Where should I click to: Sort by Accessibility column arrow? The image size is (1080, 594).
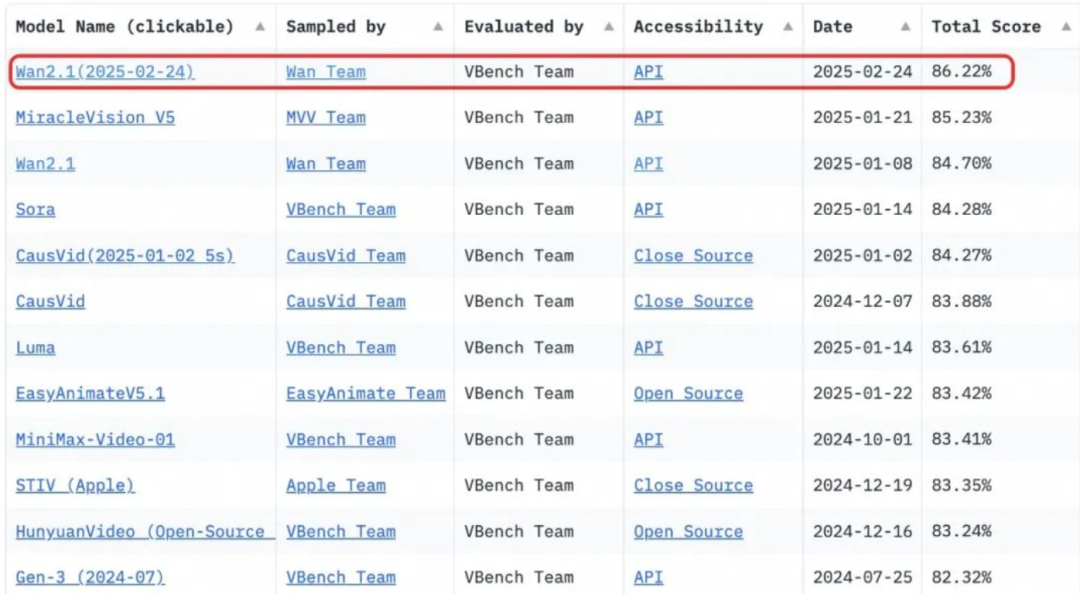tap(788, 27)
